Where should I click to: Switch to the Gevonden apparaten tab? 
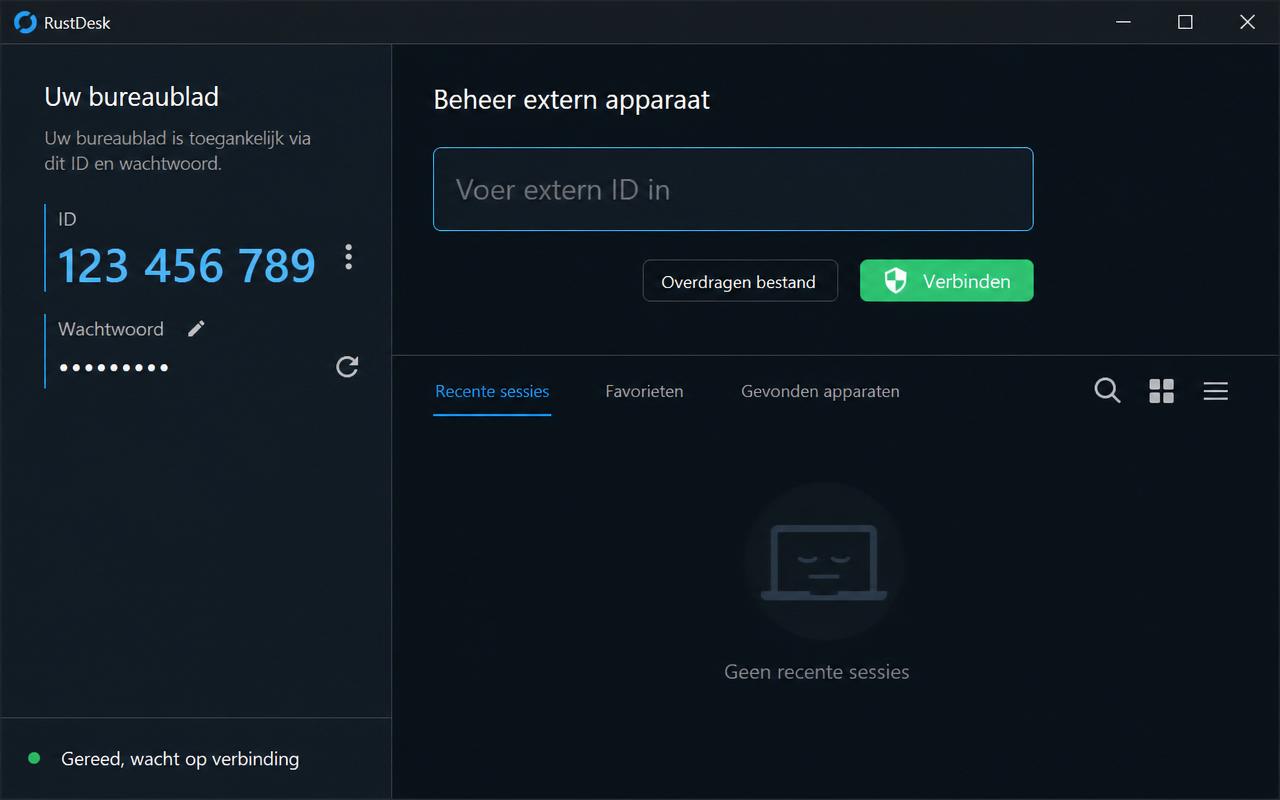pos(820,391)
